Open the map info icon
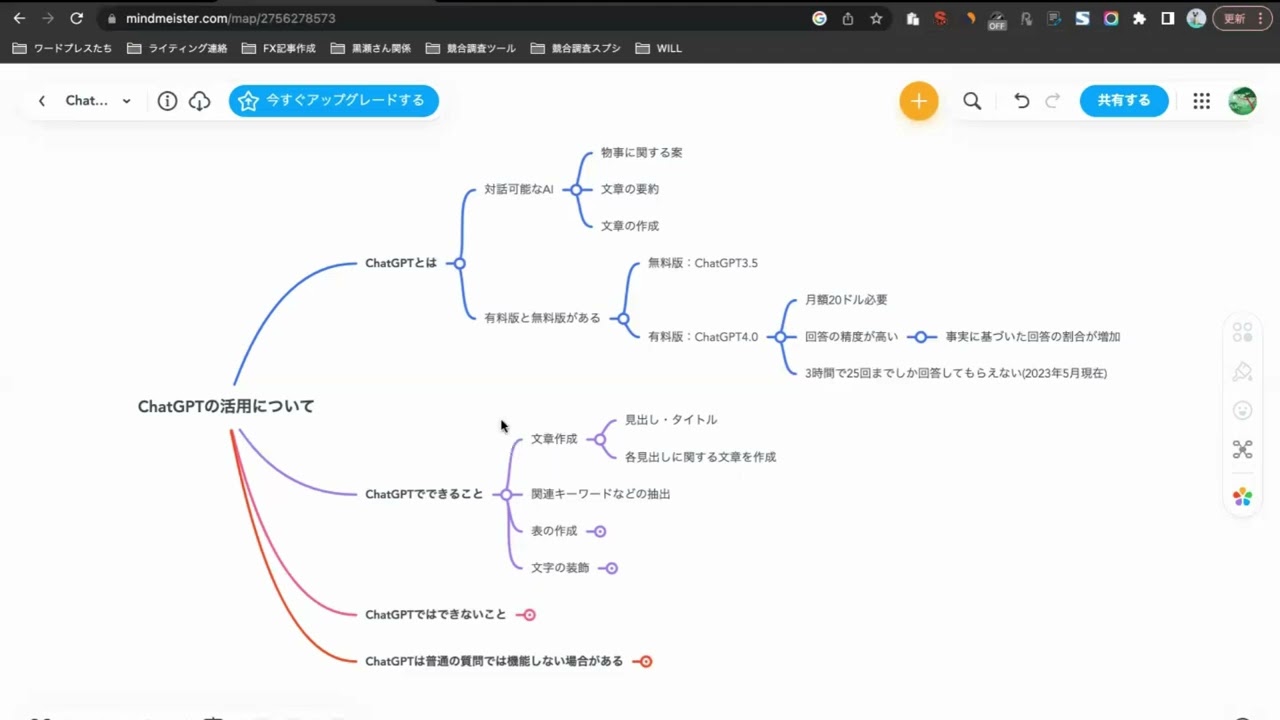 [x=167, y=101]
